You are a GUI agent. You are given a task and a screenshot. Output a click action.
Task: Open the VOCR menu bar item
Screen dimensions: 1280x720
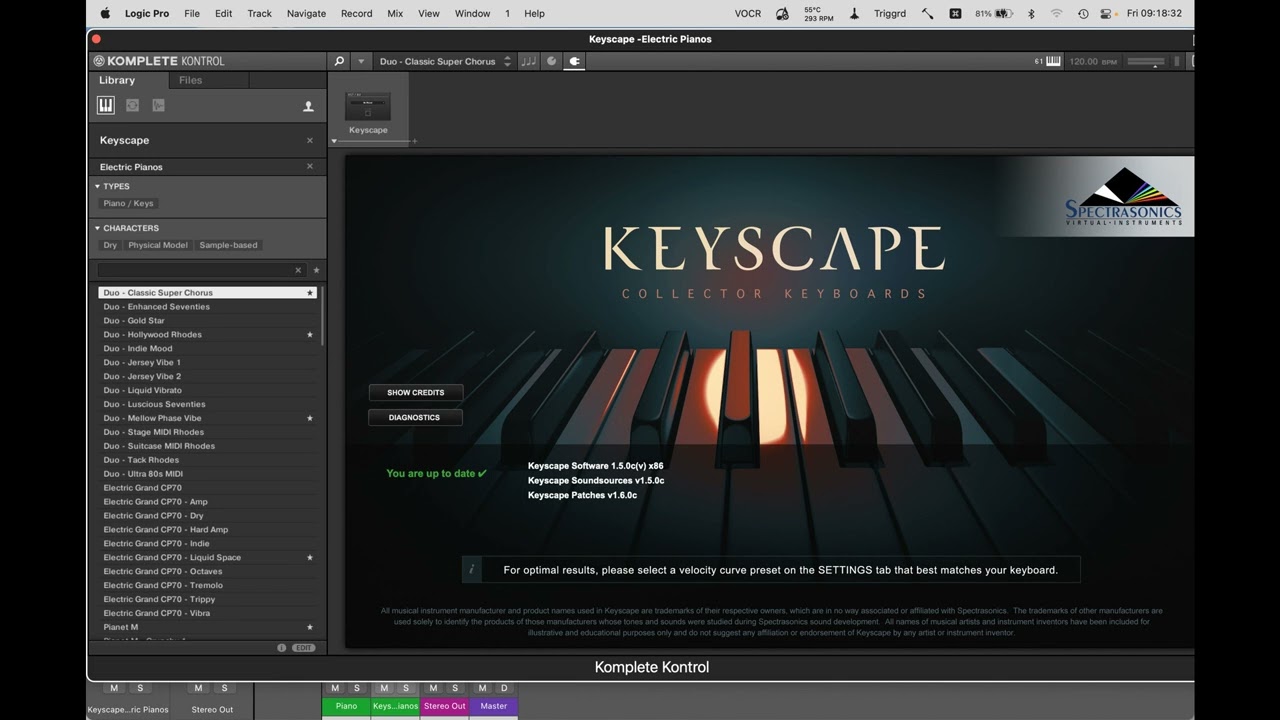(748, 13)
